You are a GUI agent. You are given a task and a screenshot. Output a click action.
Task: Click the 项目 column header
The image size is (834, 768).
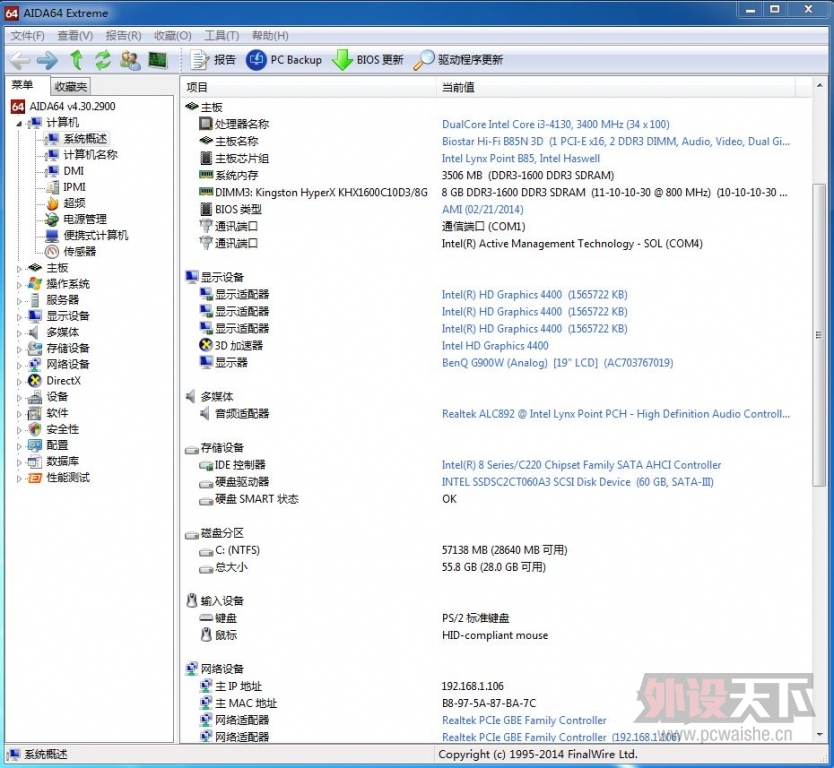tap(308, 87)
